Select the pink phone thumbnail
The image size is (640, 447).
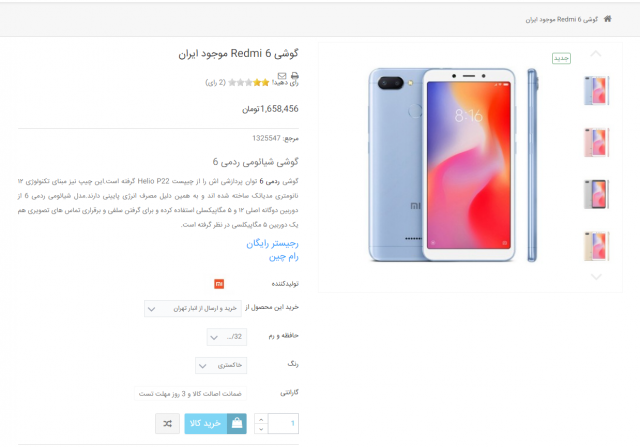click(596, 142)
